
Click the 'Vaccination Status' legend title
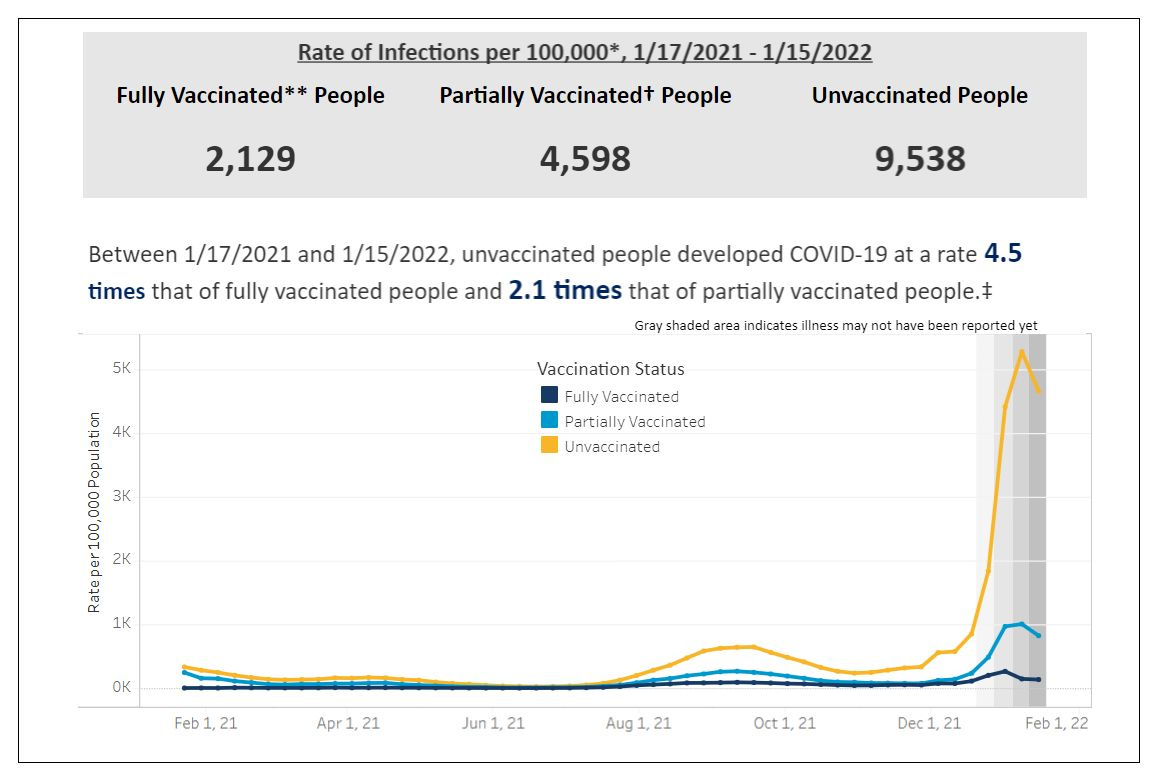[x=611, y=369]
